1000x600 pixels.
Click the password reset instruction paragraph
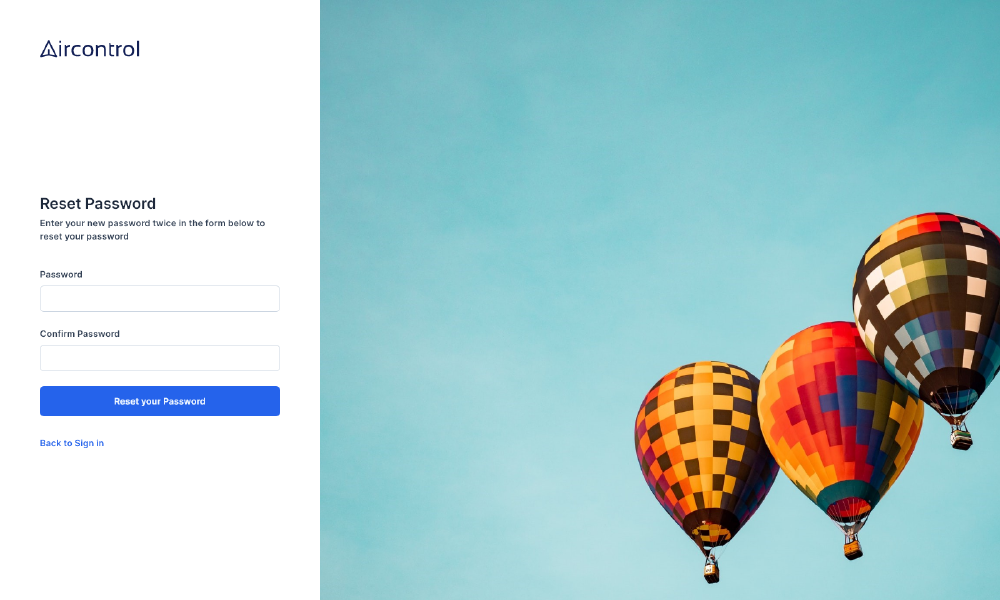pyautogui.click(x=152, y=230)
